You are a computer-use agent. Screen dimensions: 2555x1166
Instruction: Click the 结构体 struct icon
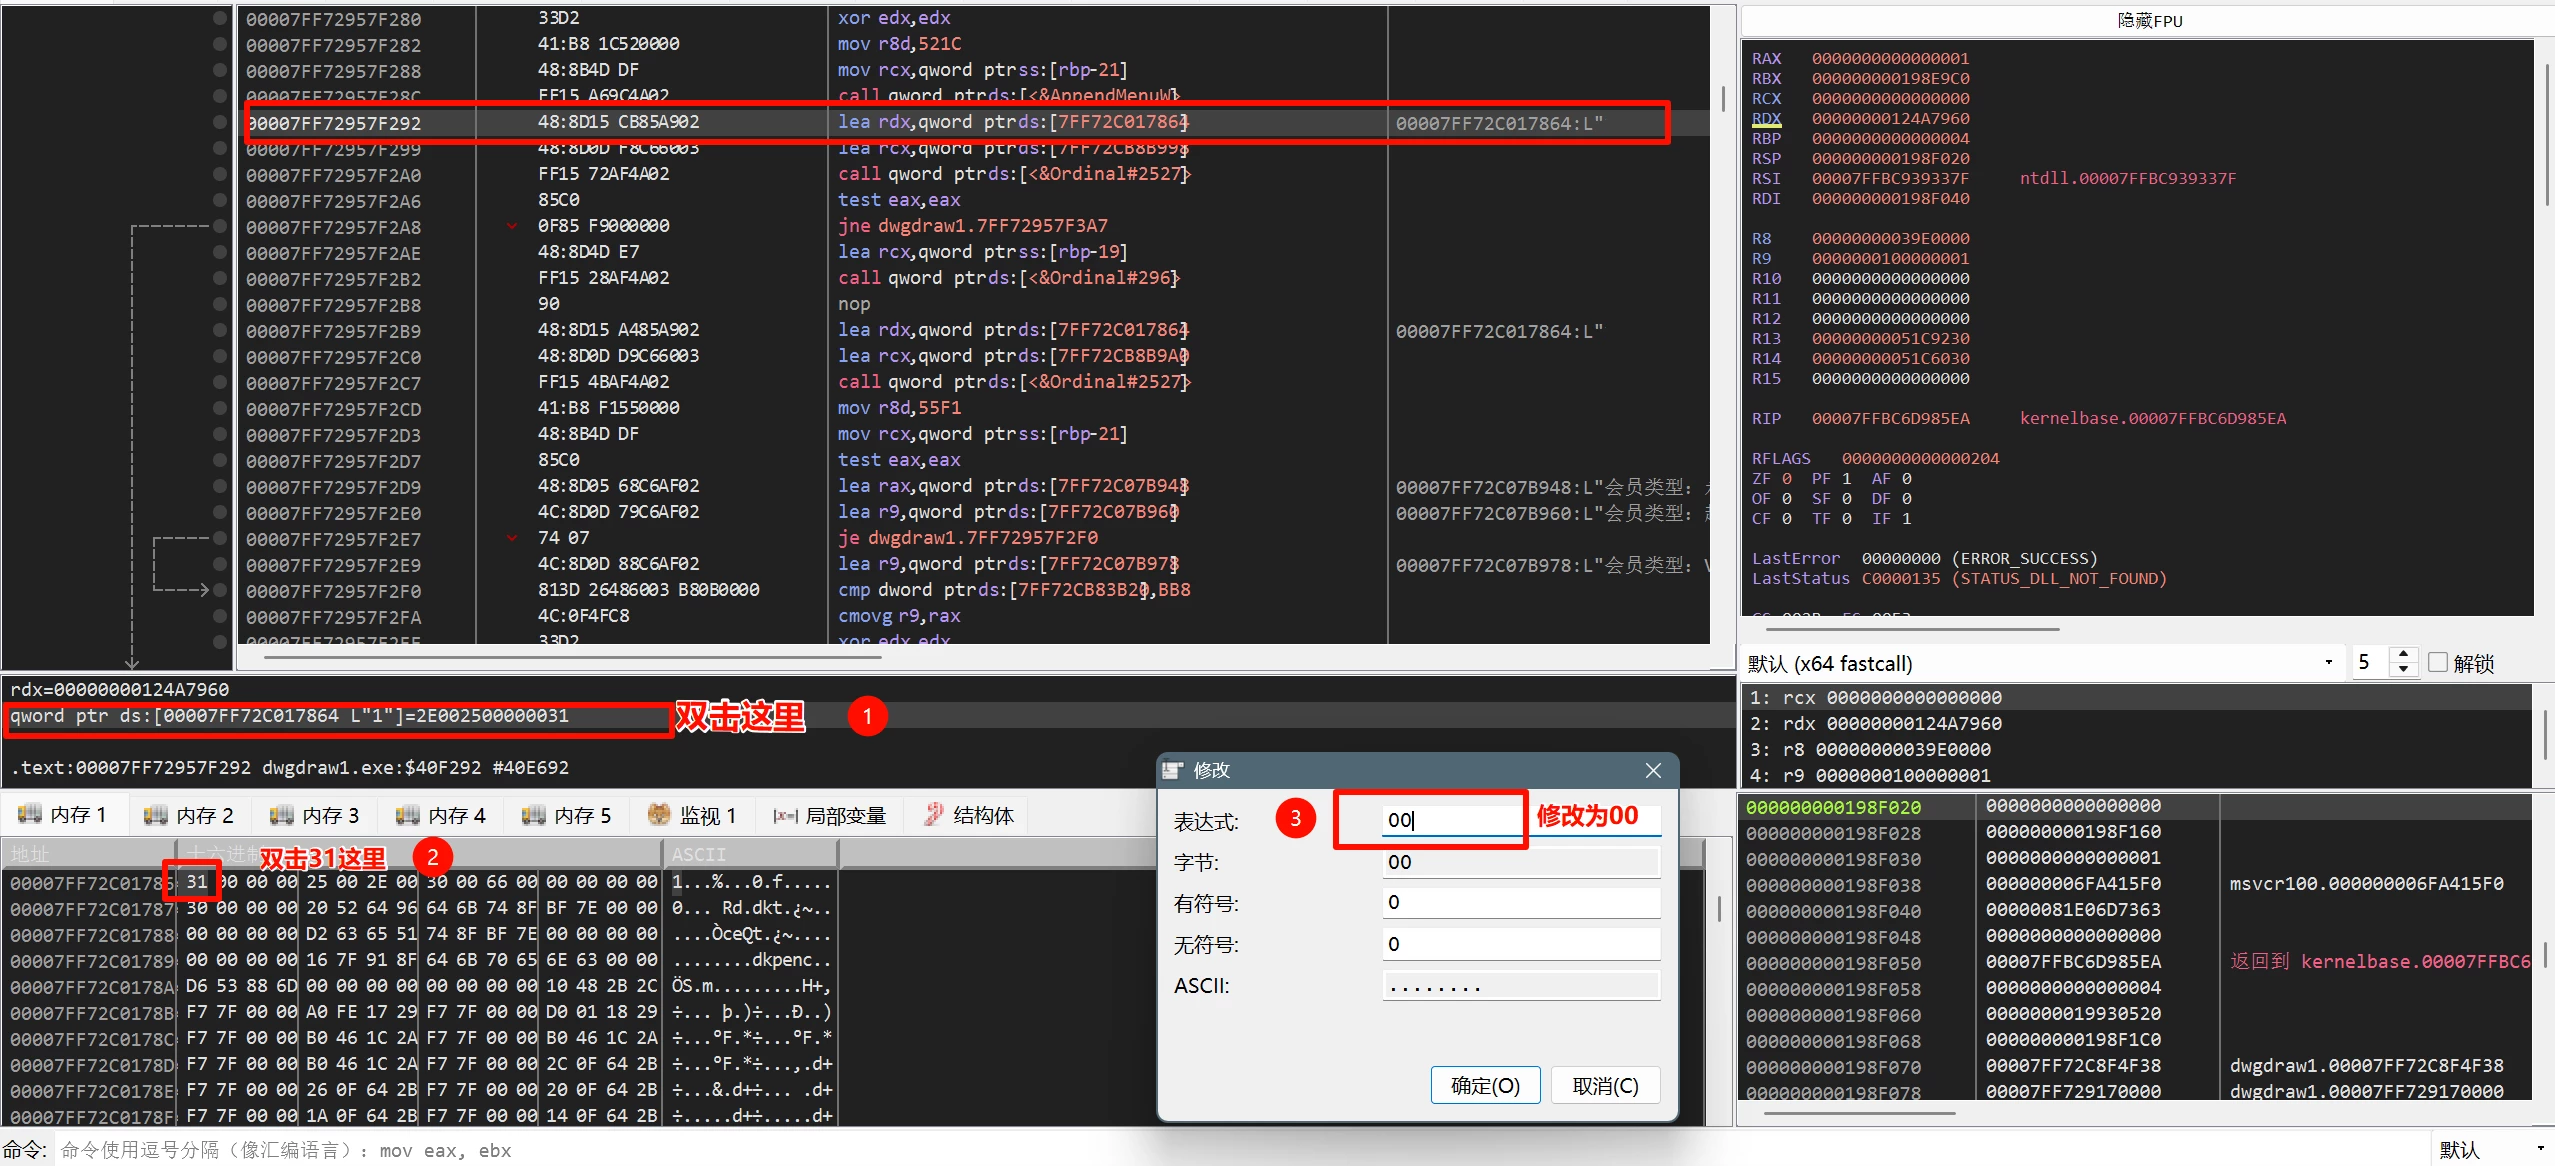point(933,814)
